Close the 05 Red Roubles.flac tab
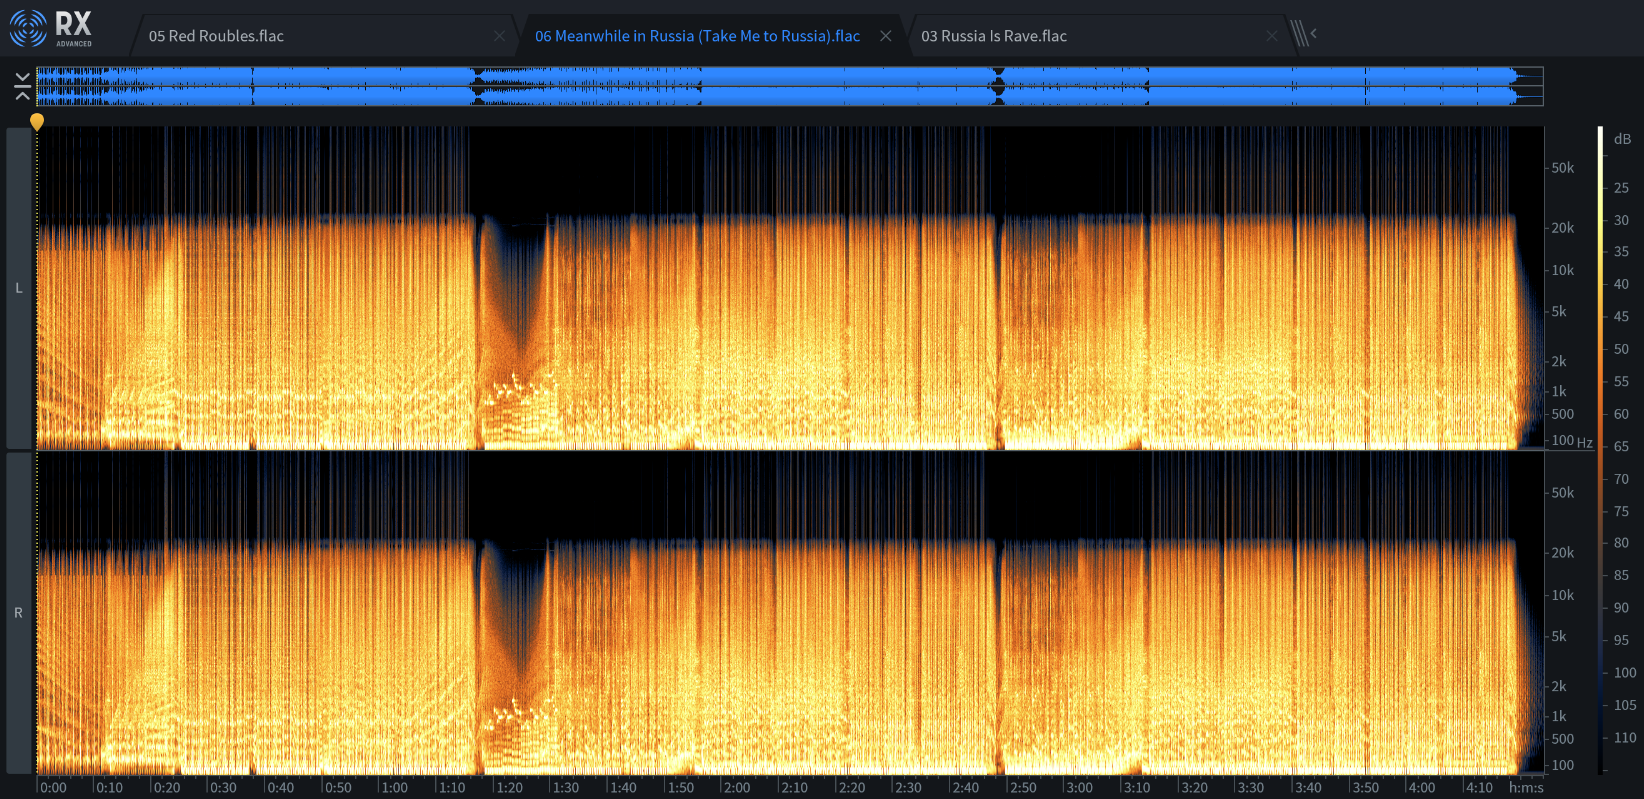 tap(499, 36)
